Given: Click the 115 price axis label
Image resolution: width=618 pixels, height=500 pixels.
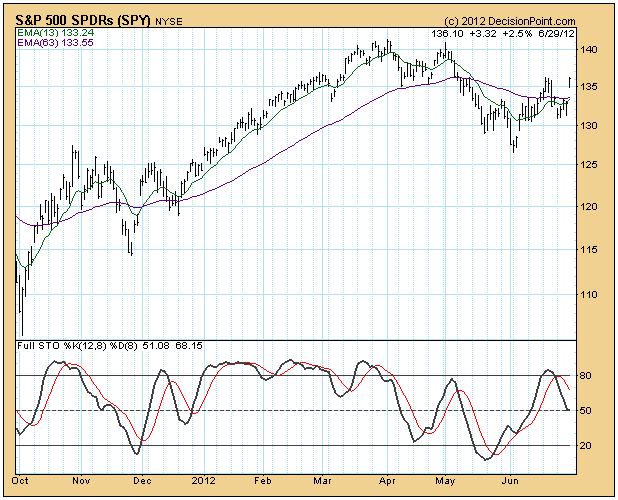Looking at the screenshot, I should coord(588,249).
